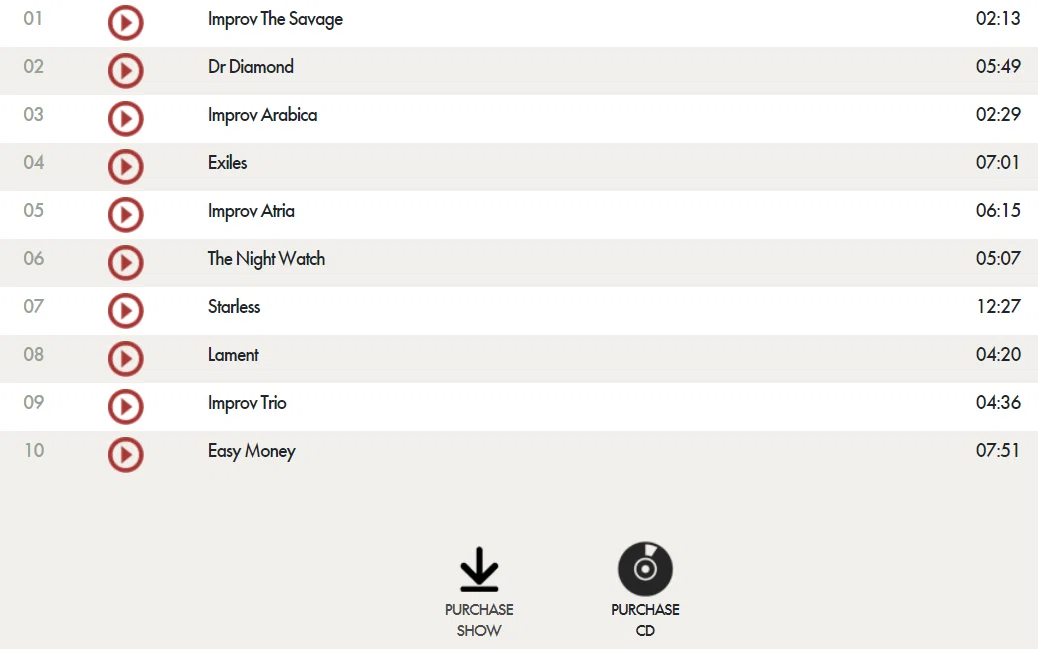Screen dimensions: 1038x649
Task: Click the download arrow Purchase Show icon
Action: coord(479,569)
